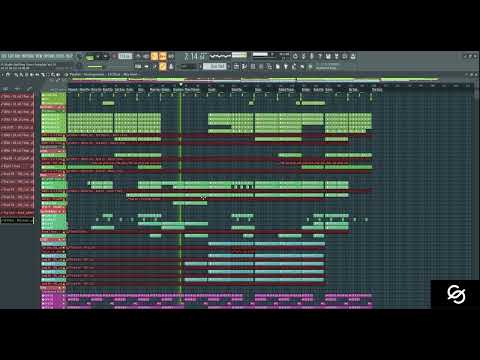Open the Mixer from main toolbar

pyautogui.click(x=261, y=67)
